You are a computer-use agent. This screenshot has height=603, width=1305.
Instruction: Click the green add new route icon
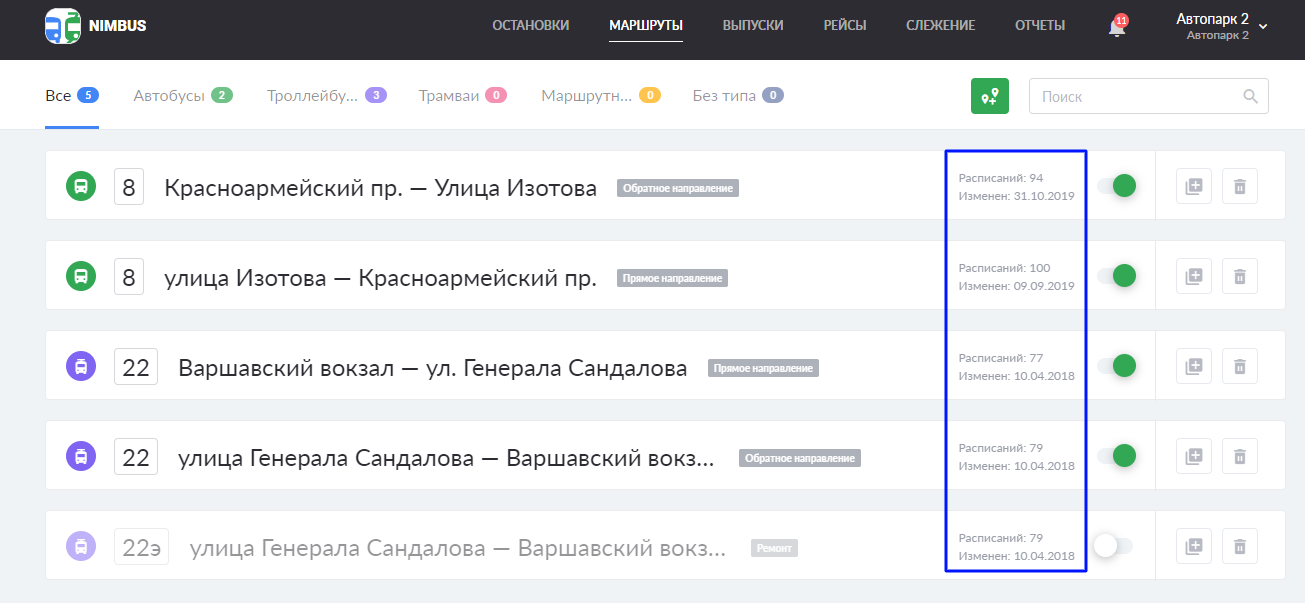(989, 95)
